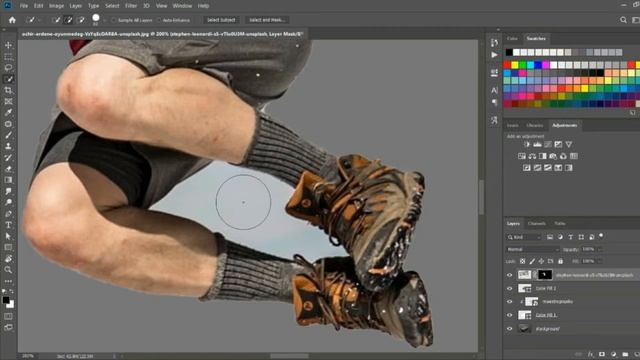
Task: Add a Levels adjustment
Action: click(538, 144)
